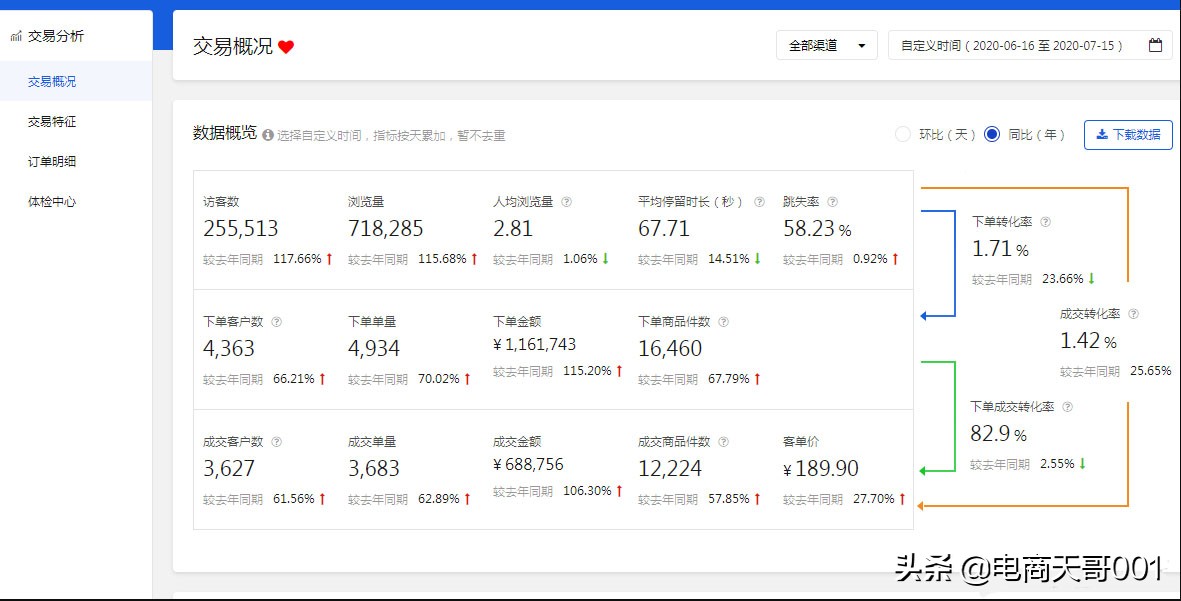Open the 订单明细 section
Viewport: 1181px width, 601px height.
51,161
